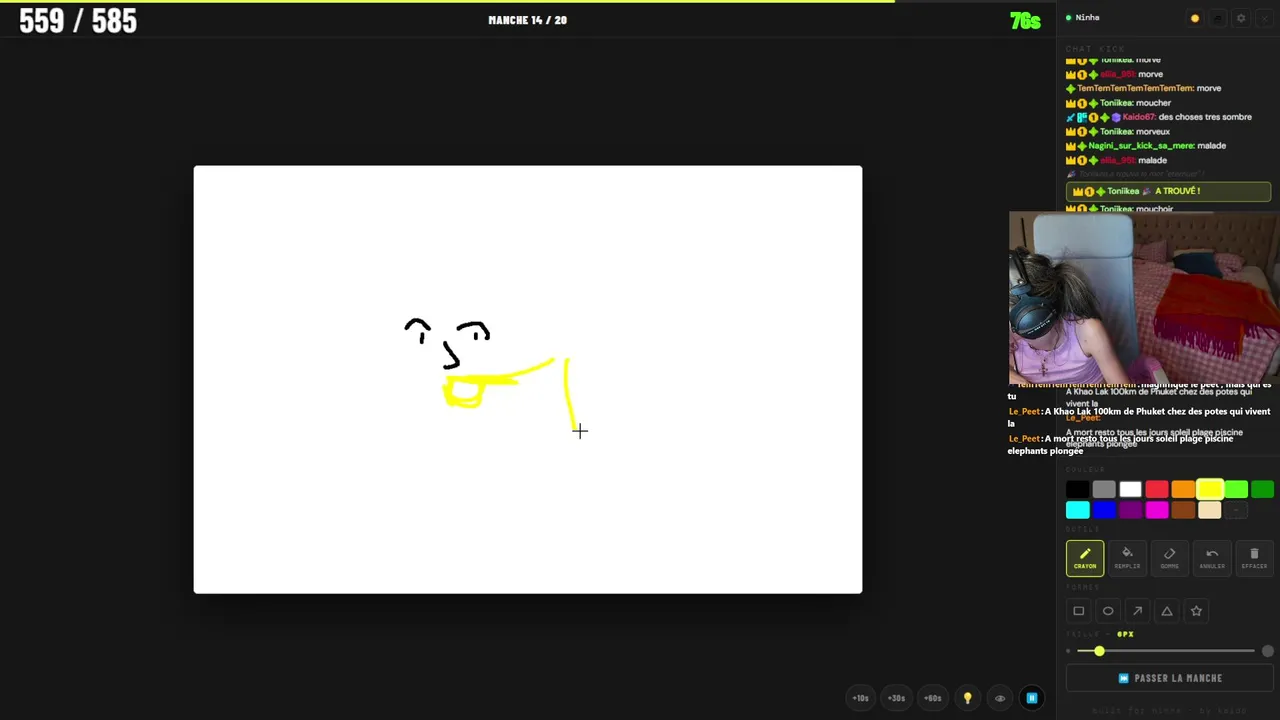The width and height of the screenshot is (1280, 720).
Task: Pick the gray color swatch
Action: (1104, 489)
